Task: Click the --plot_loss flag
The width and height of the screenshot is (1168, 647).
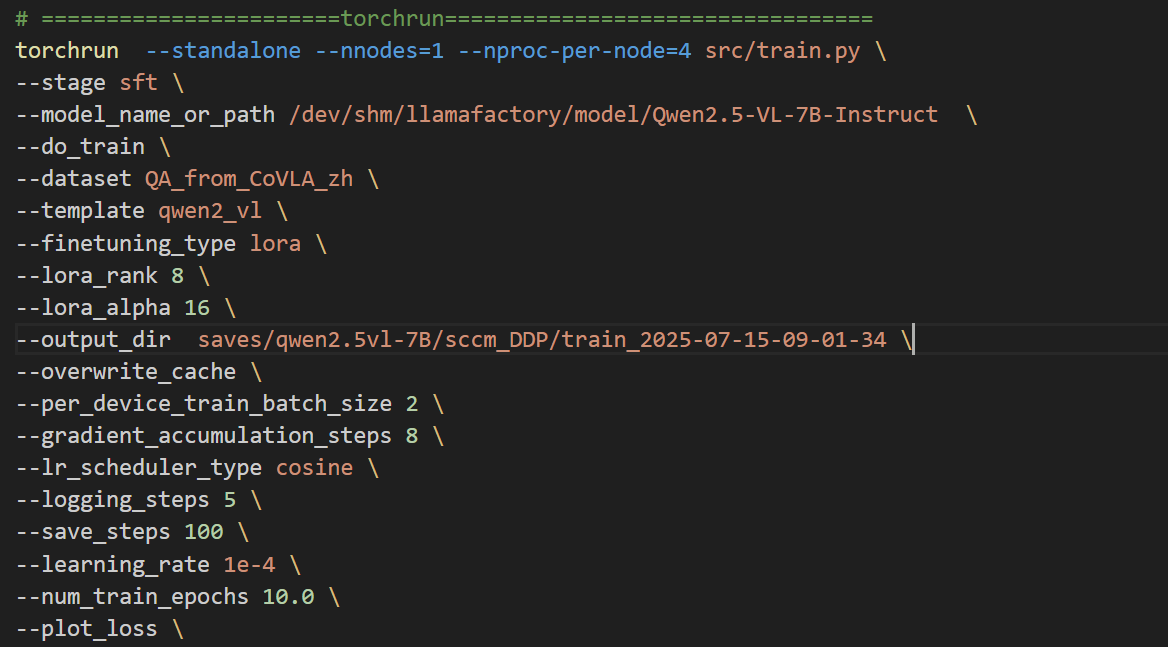Action: pos(87,628)
